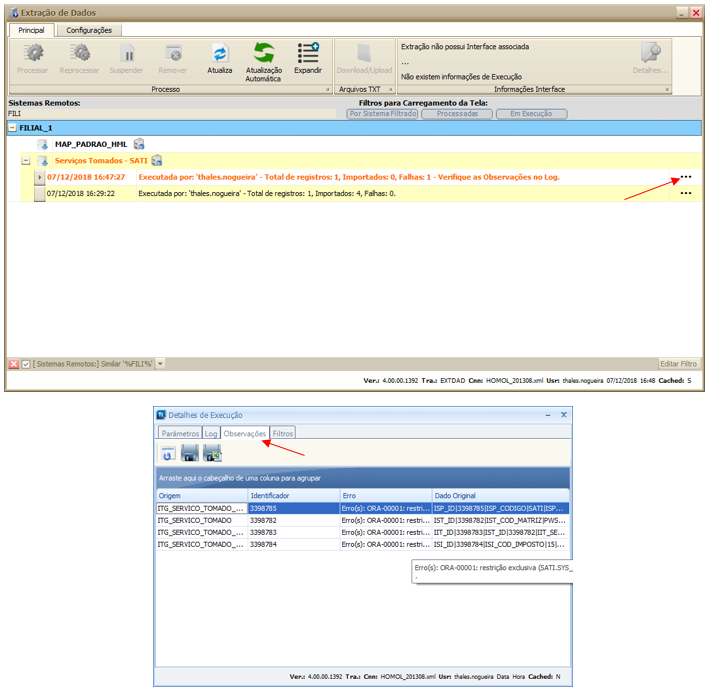Sort by Dado Original column header
Screen dimensions: 712x695
pyautogui.click(x=501, y=495)
